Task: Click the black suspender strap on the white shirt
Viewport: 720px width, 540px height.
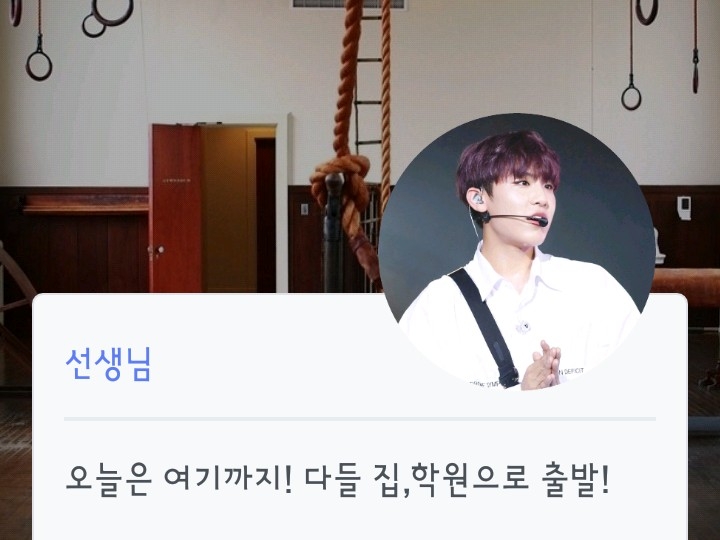Action: tap(485, 327)
